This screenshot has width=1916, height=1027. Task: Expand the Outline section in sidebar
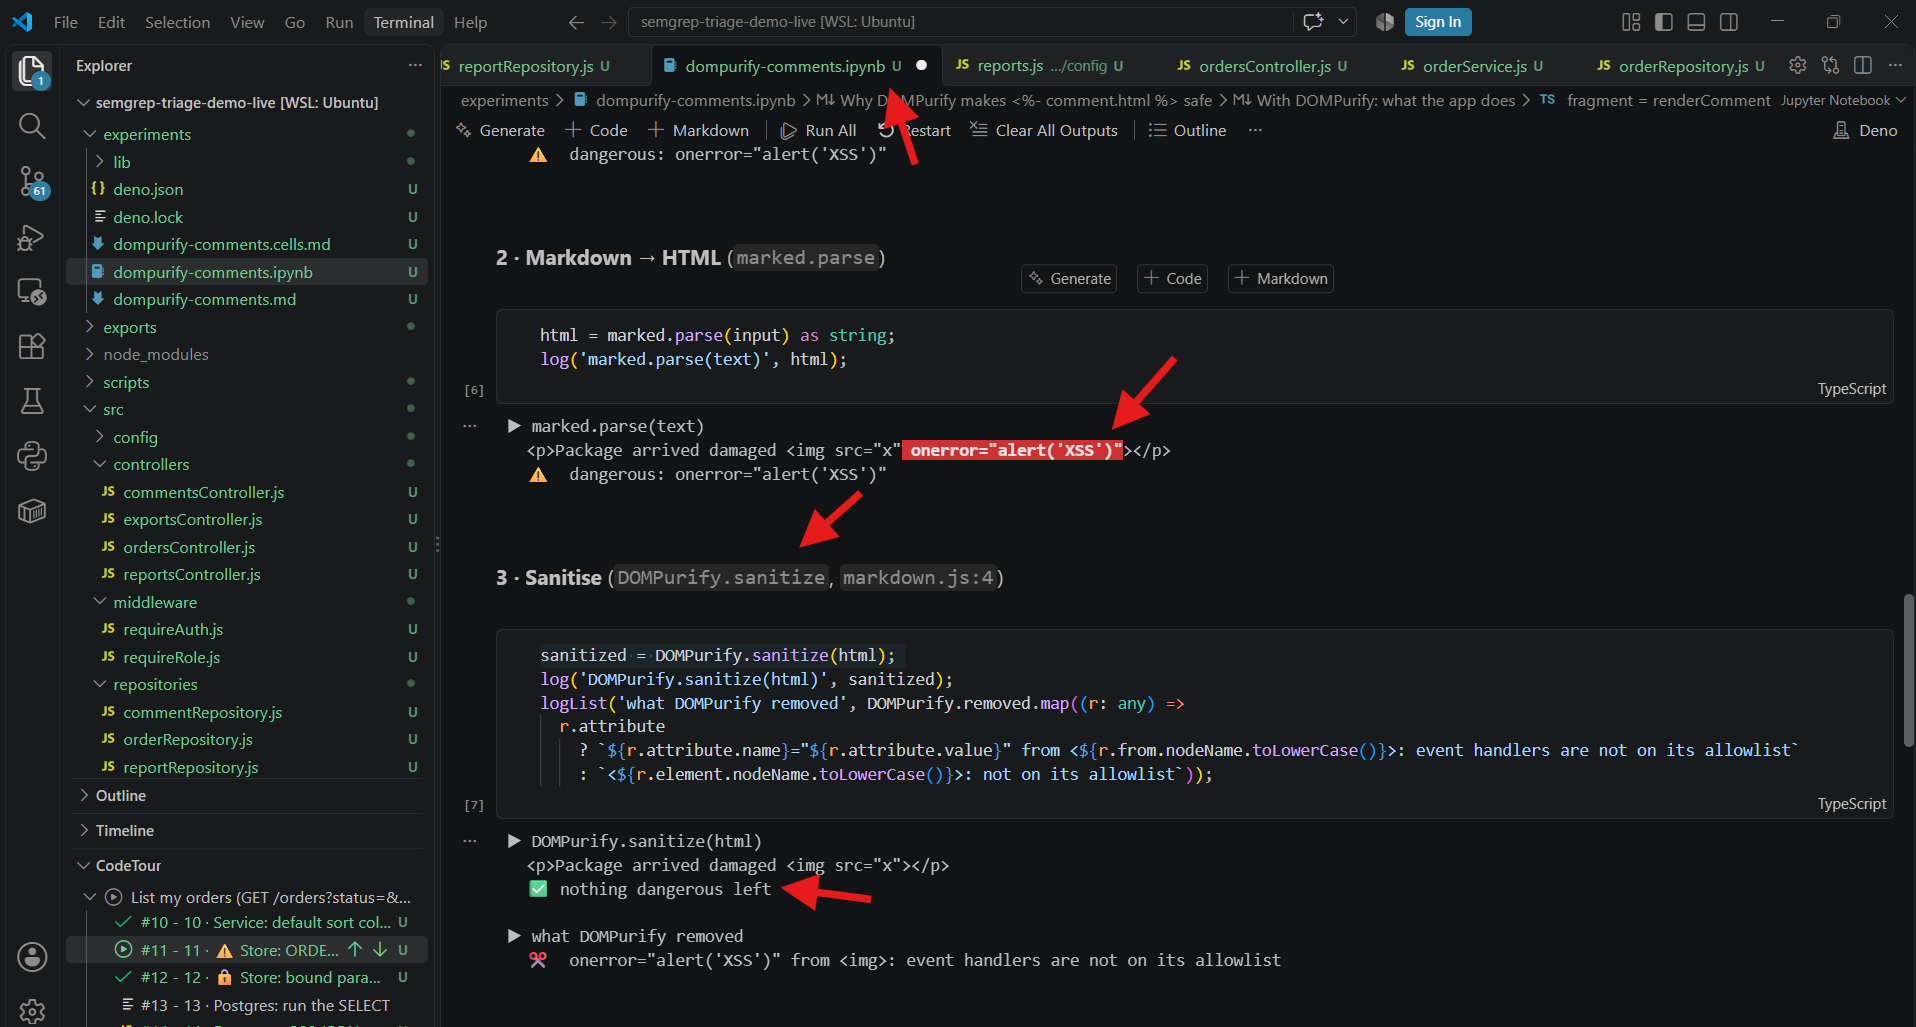click(x=121, y=796)
